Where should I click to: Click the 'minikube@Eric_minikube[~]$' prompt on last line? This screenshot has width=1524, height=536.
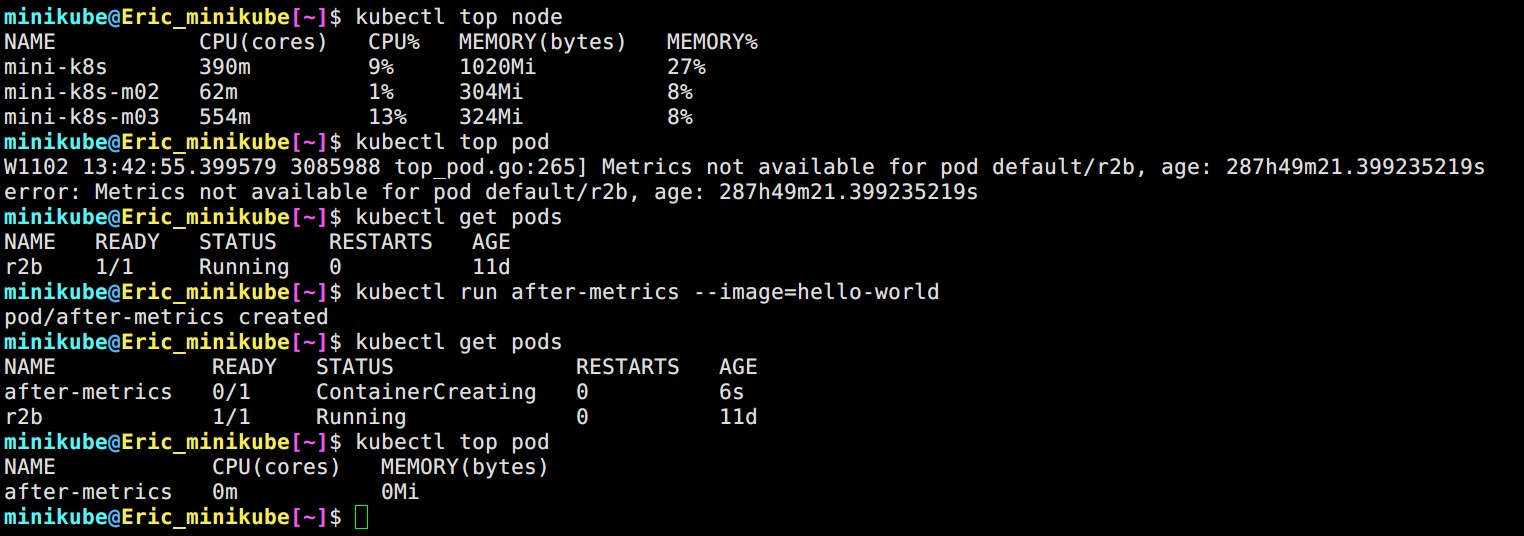(x=173, y=517)
